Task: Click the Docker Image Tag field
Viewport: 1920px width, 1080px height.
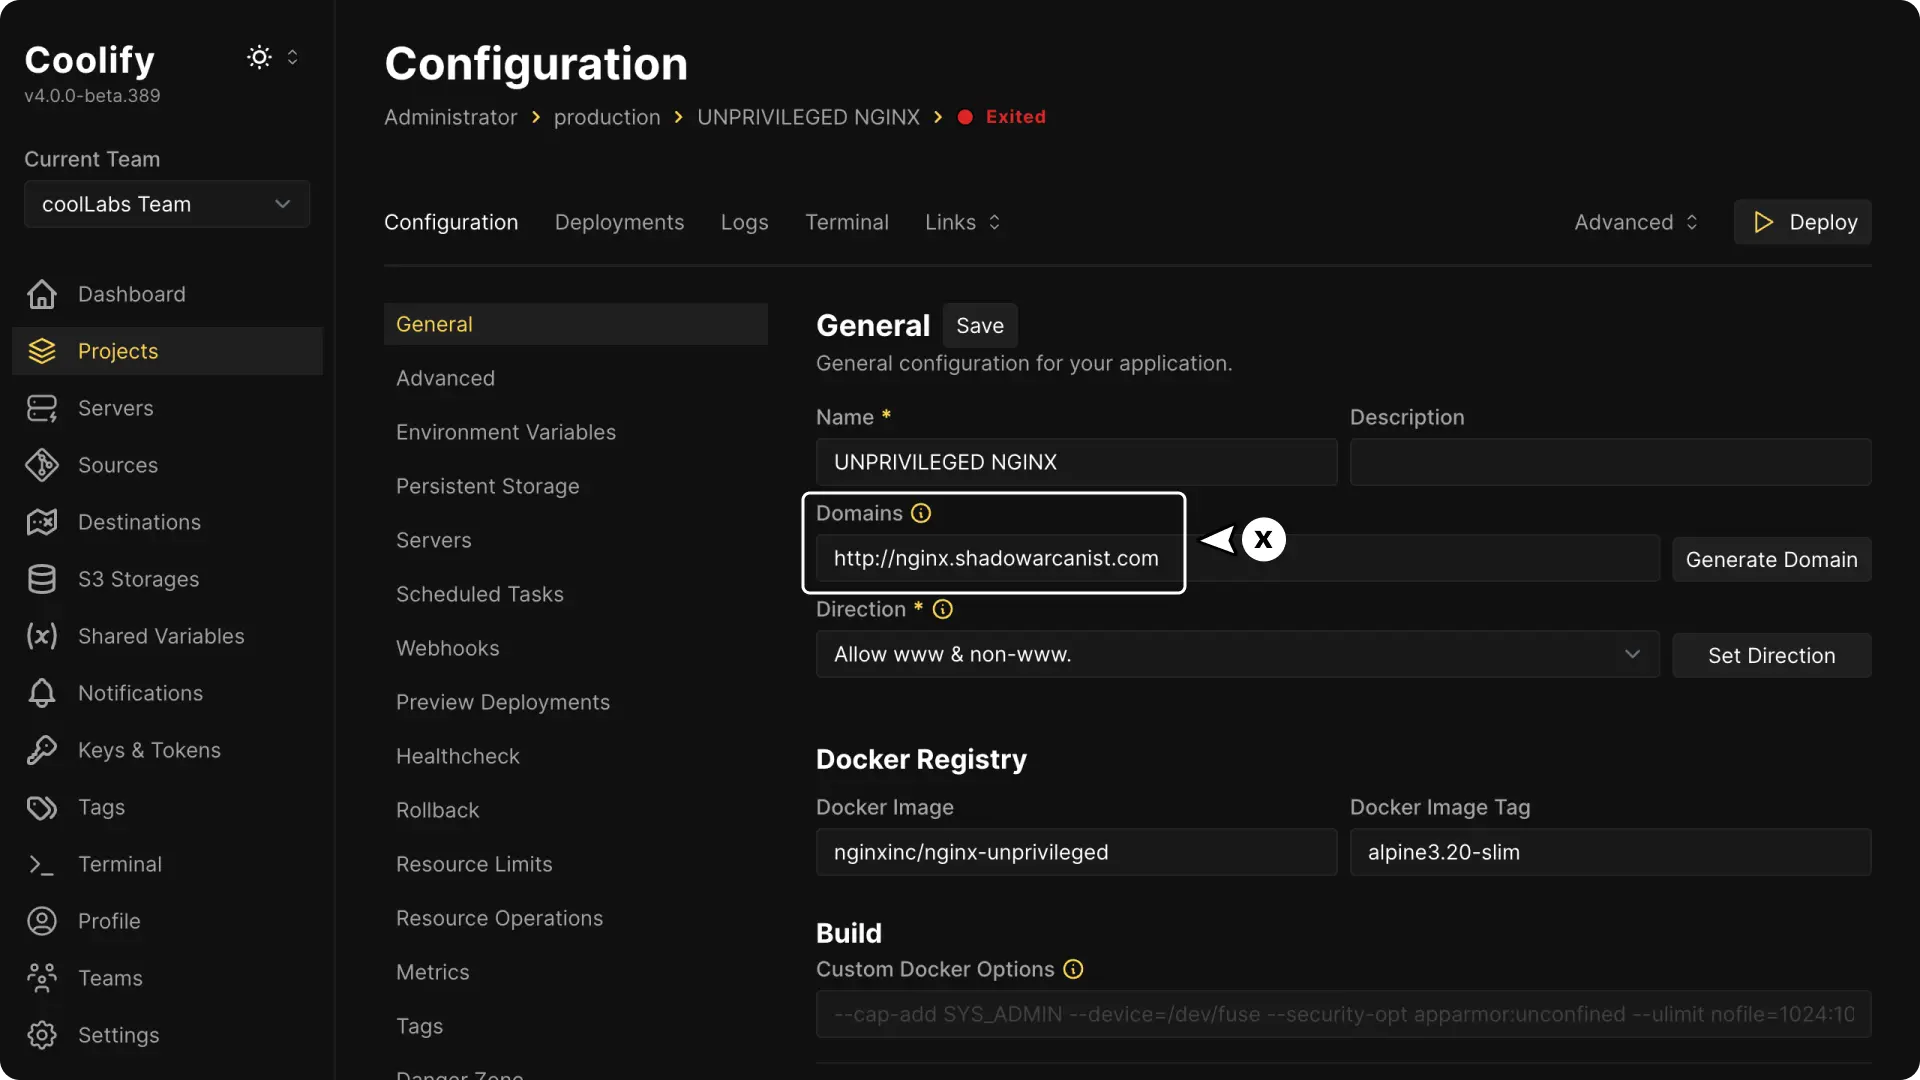Action: click(1610, 852)
